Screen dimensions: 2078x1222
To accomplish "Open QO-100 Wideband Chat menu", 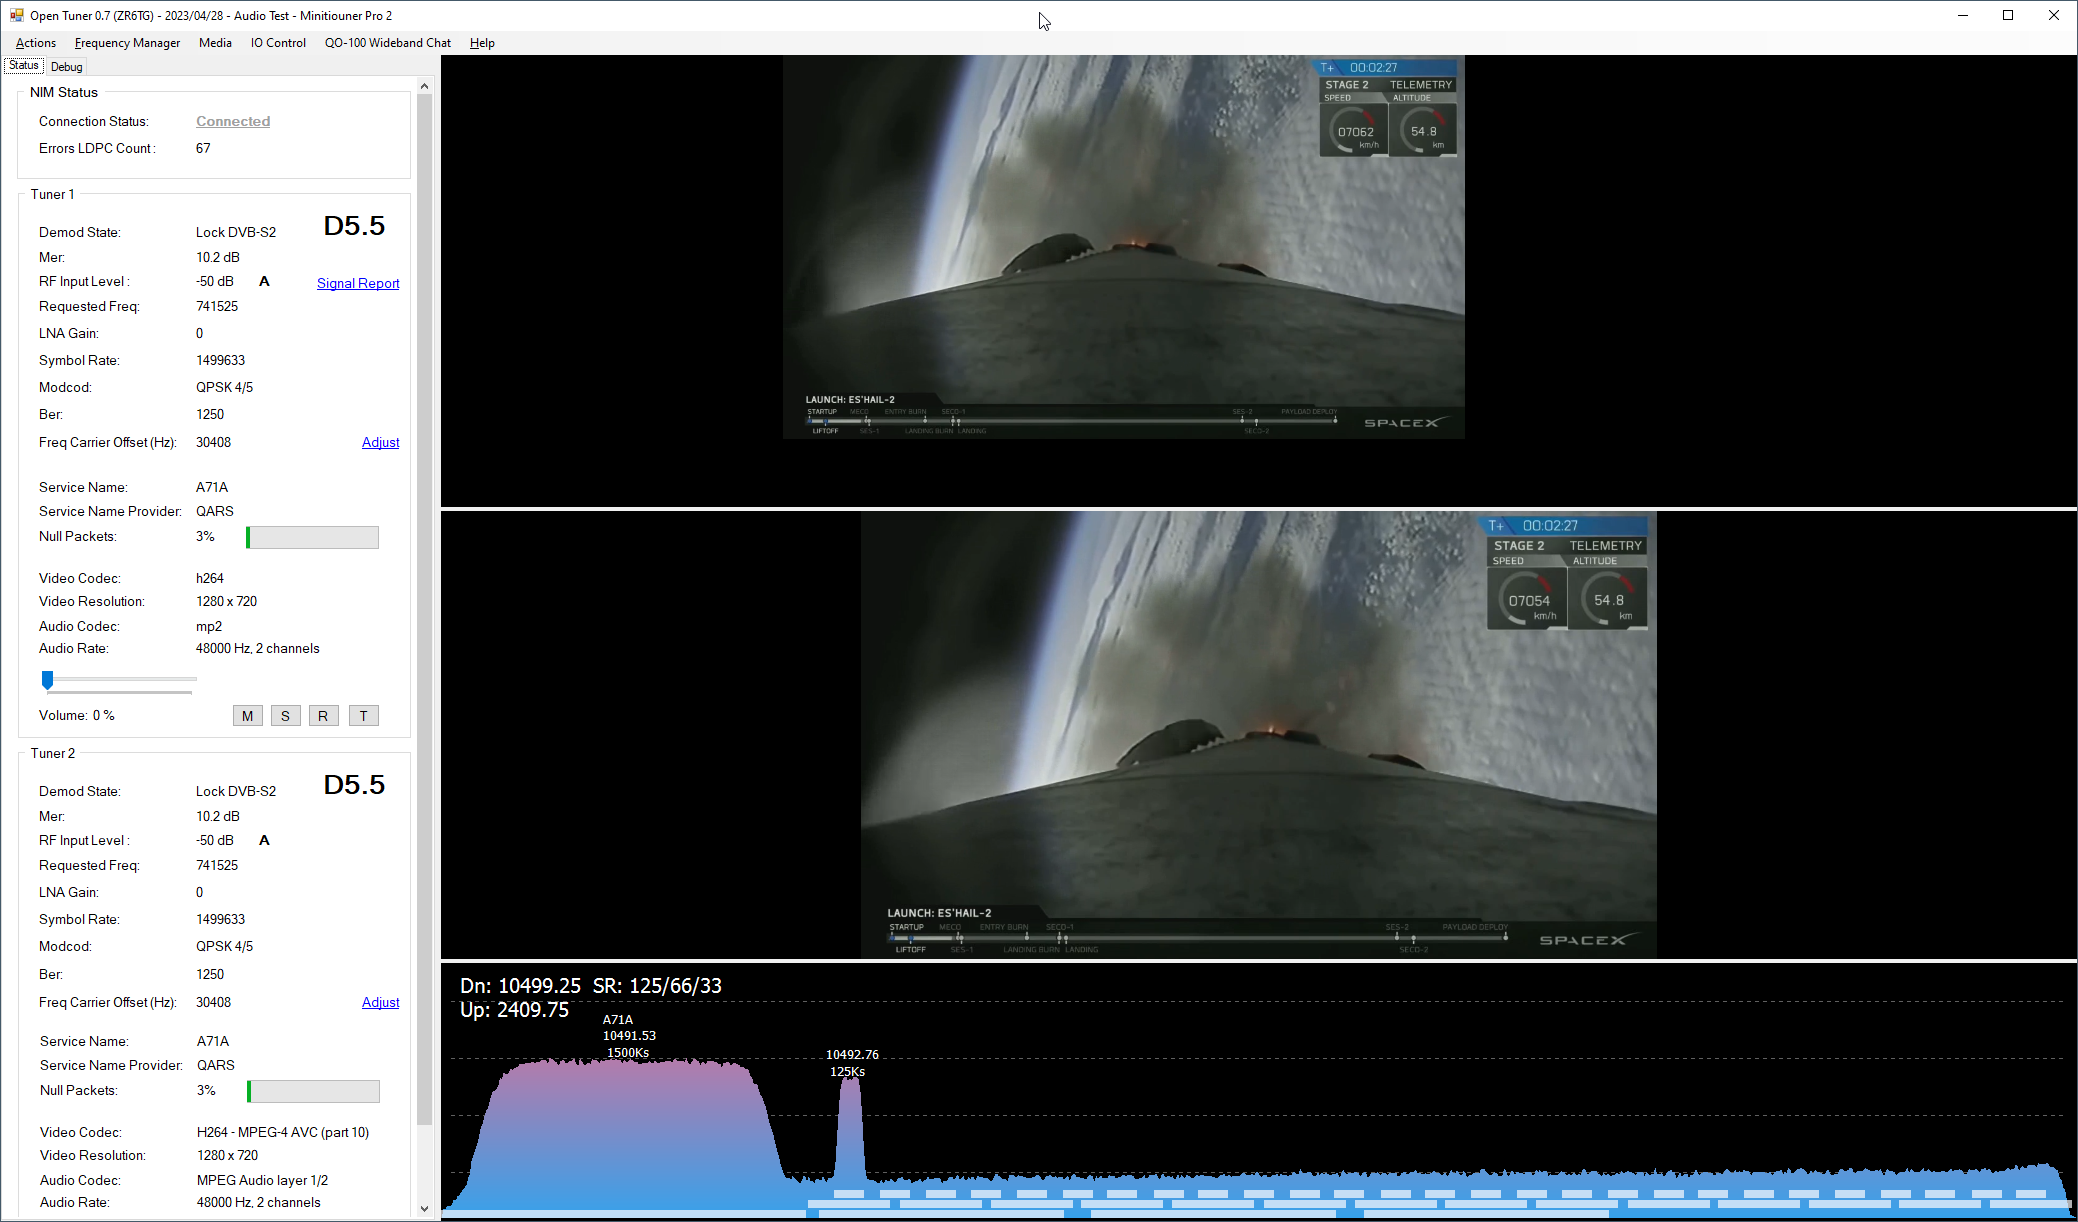I will pos(388,43).
